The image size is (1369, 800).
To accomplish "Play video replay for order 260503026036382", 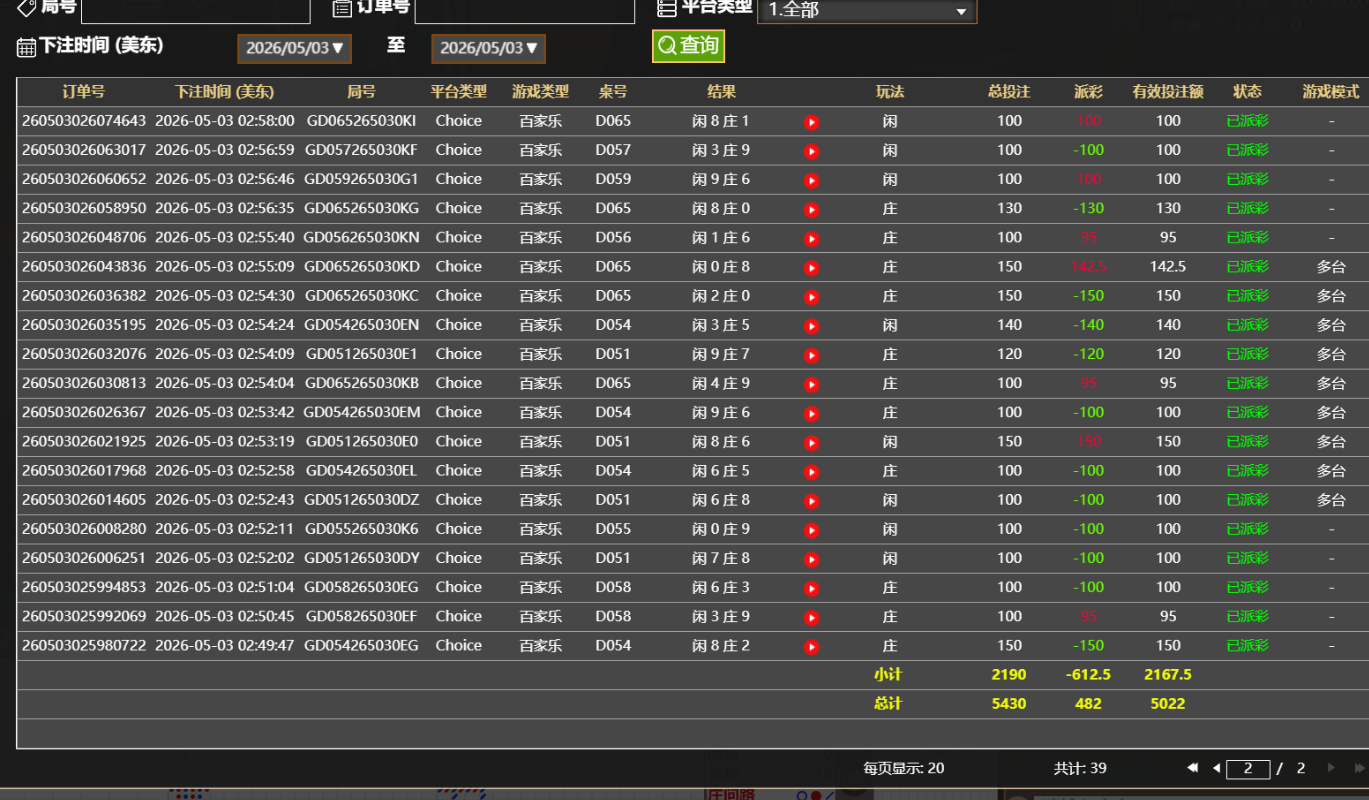I will click(811, 297).
